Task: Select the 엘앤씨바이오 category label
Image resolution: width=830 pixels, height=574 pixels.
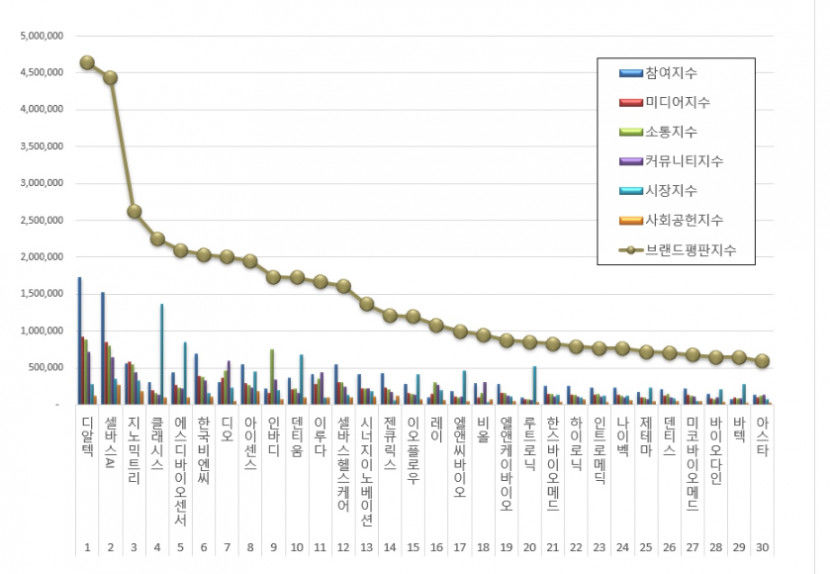Action: 460,457
